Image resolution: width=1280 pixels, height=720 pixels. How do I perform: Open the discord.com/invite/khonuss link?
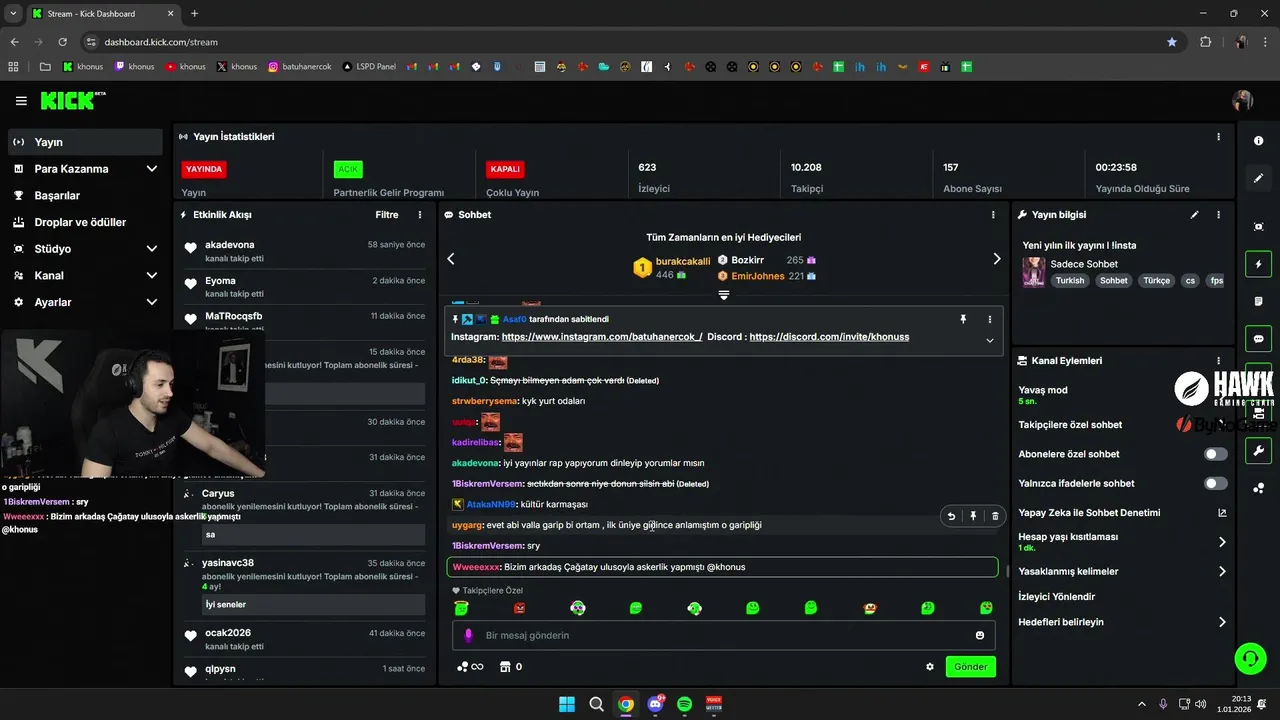(x=829, y=337)
